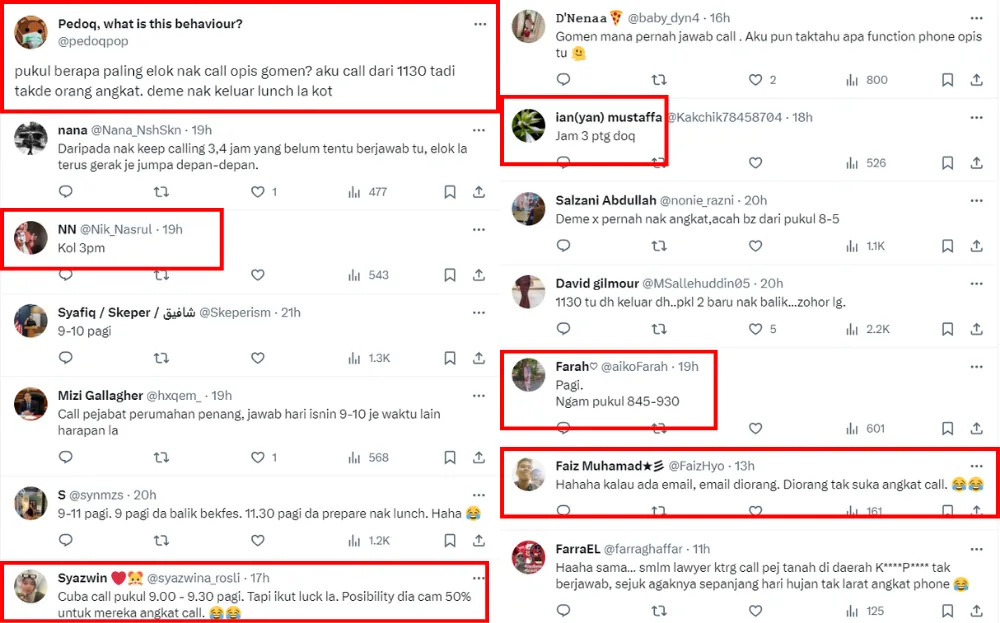Share S @synmzs's tweet

click(x=479, y=541)
